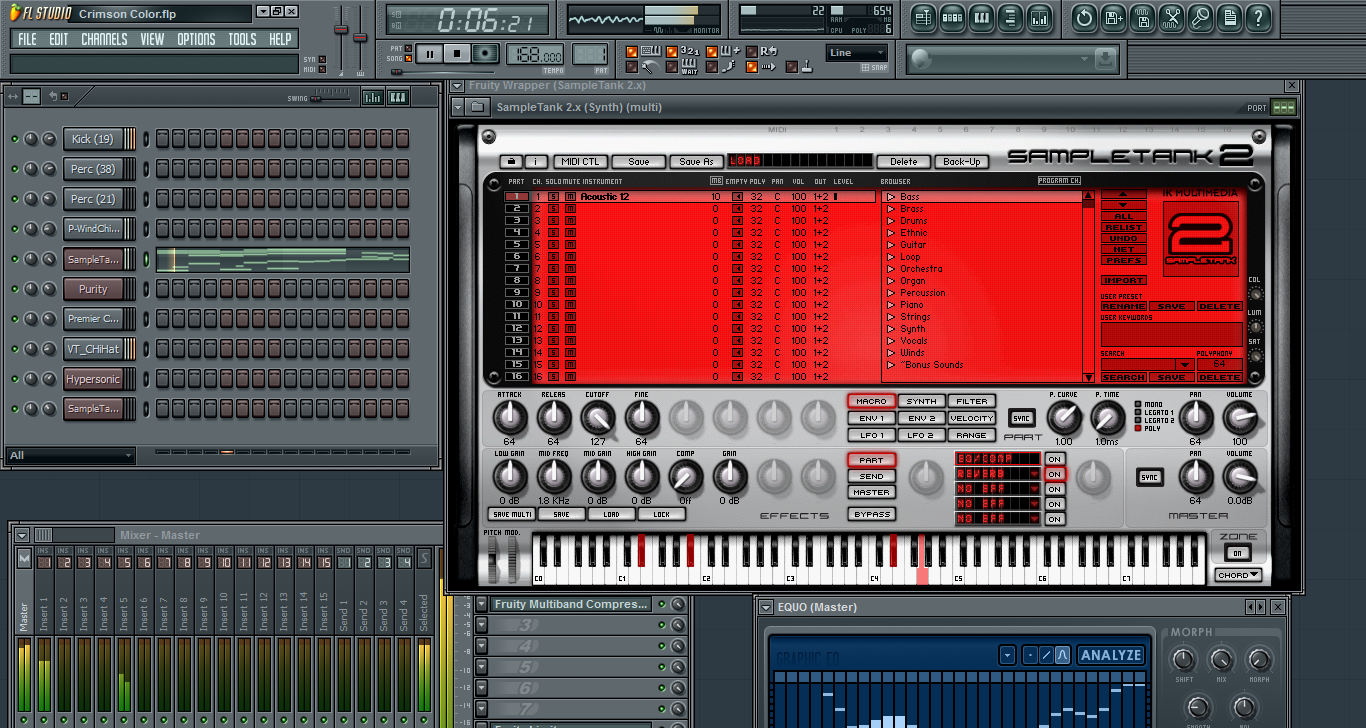Expand the Drums category in SampleTank browser

(891, 221)
